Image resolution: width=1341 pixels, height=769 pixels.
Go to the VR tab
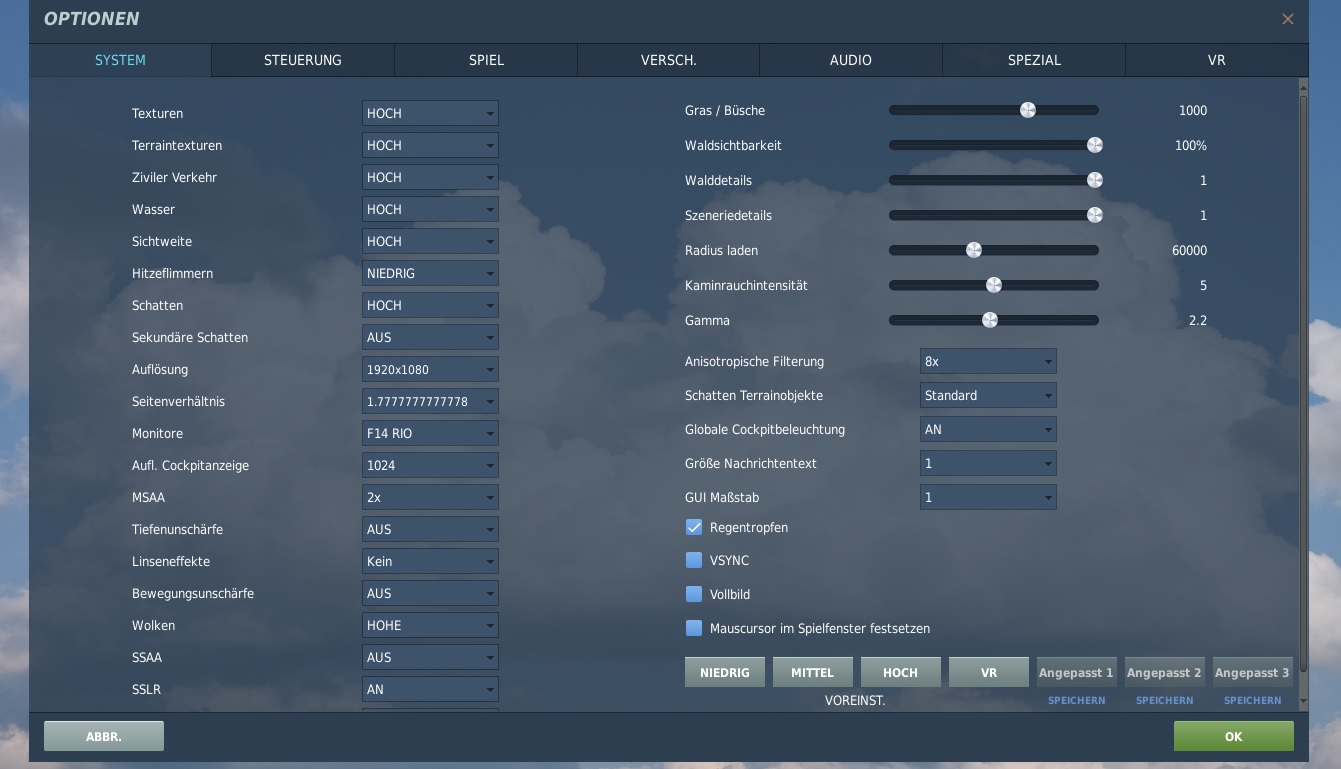coord(1216,60)
